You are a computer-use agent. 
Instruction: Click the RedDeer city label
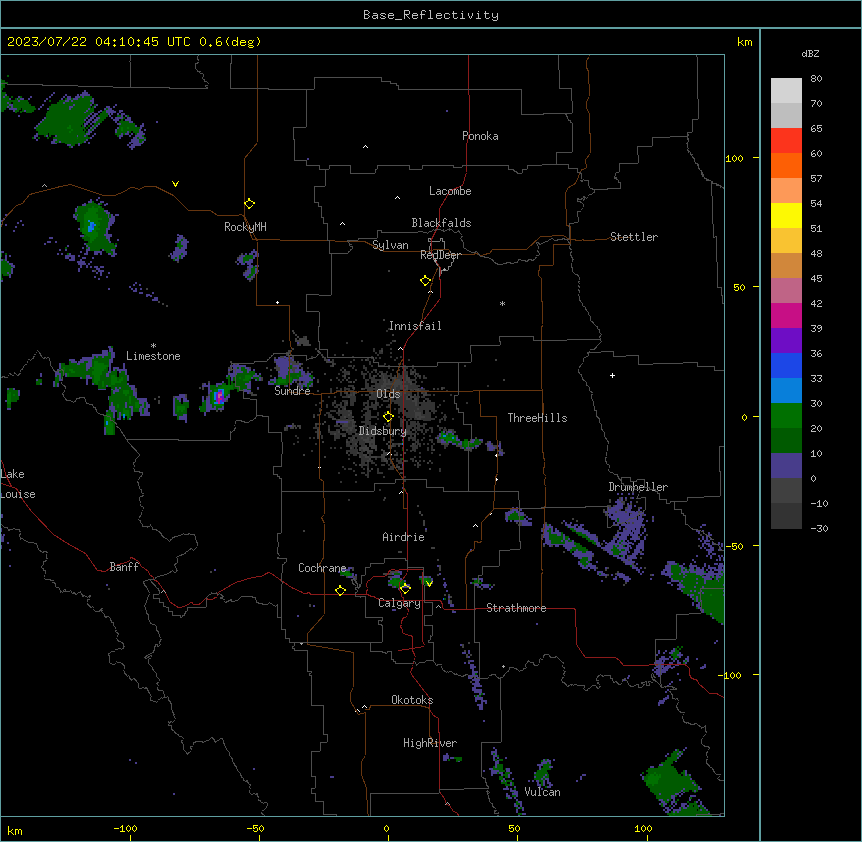pyautogui.click(x=440, y=255)
